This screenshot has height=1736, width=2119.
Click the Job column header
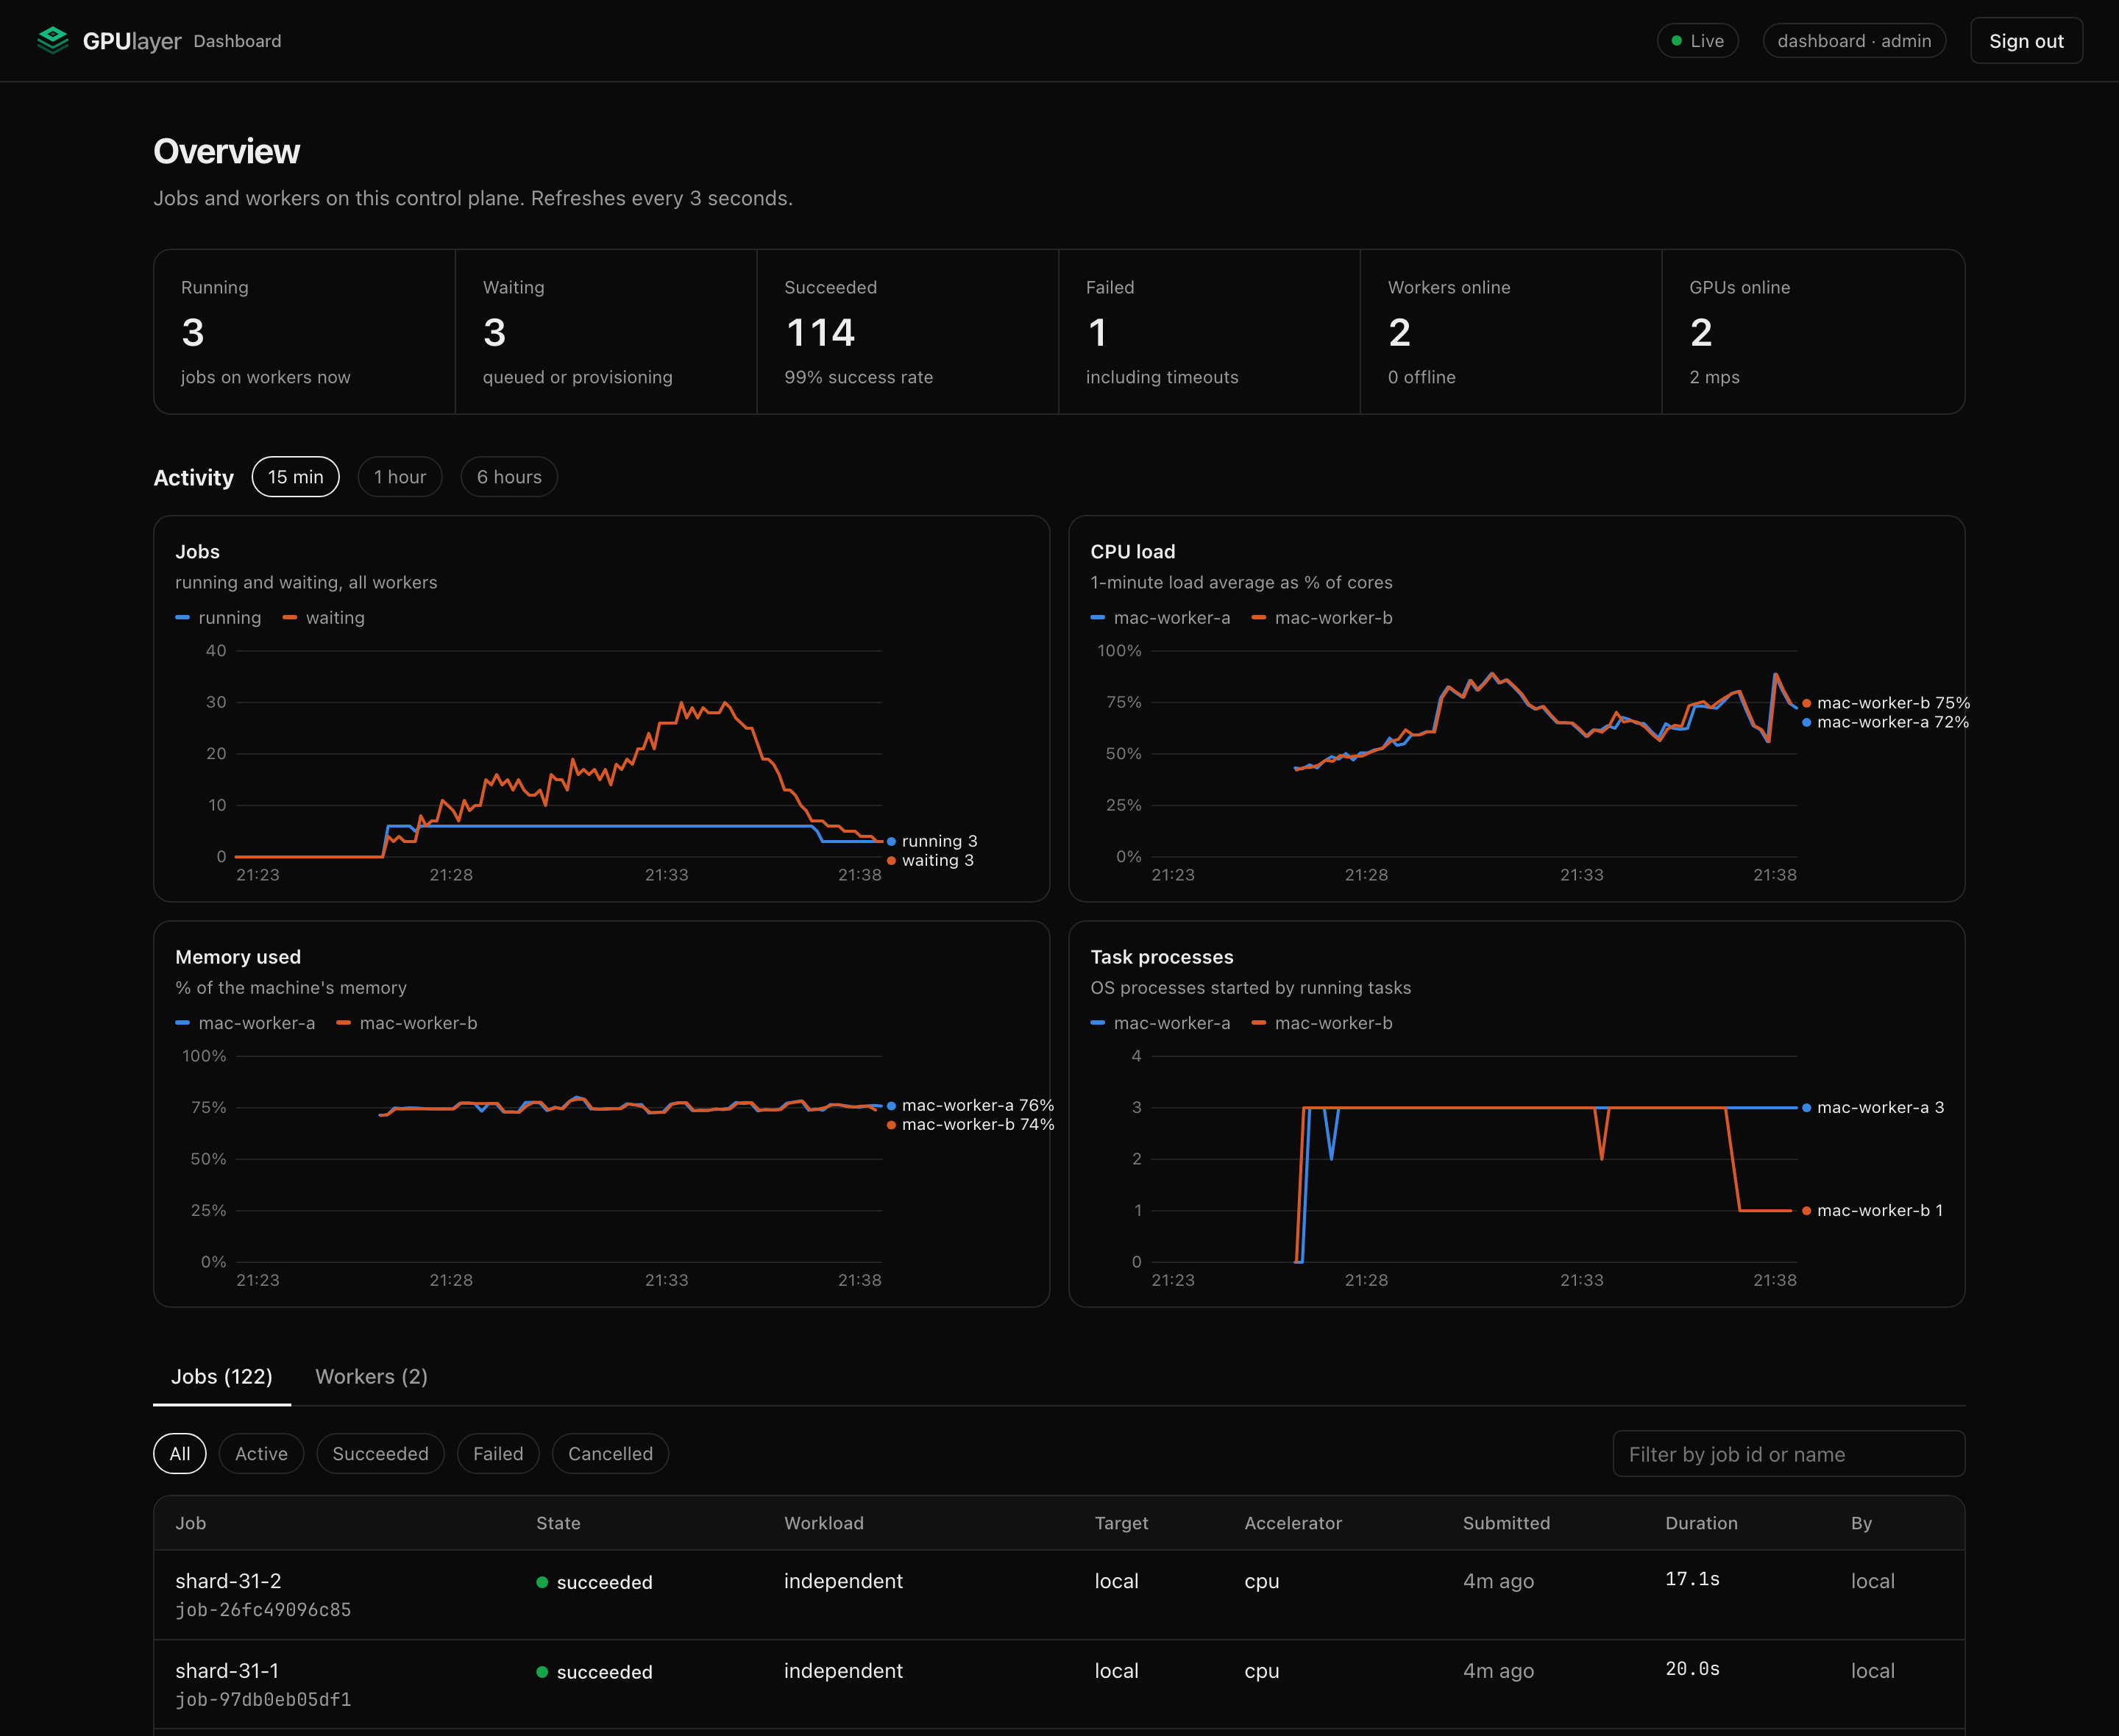pos(191,1523)
